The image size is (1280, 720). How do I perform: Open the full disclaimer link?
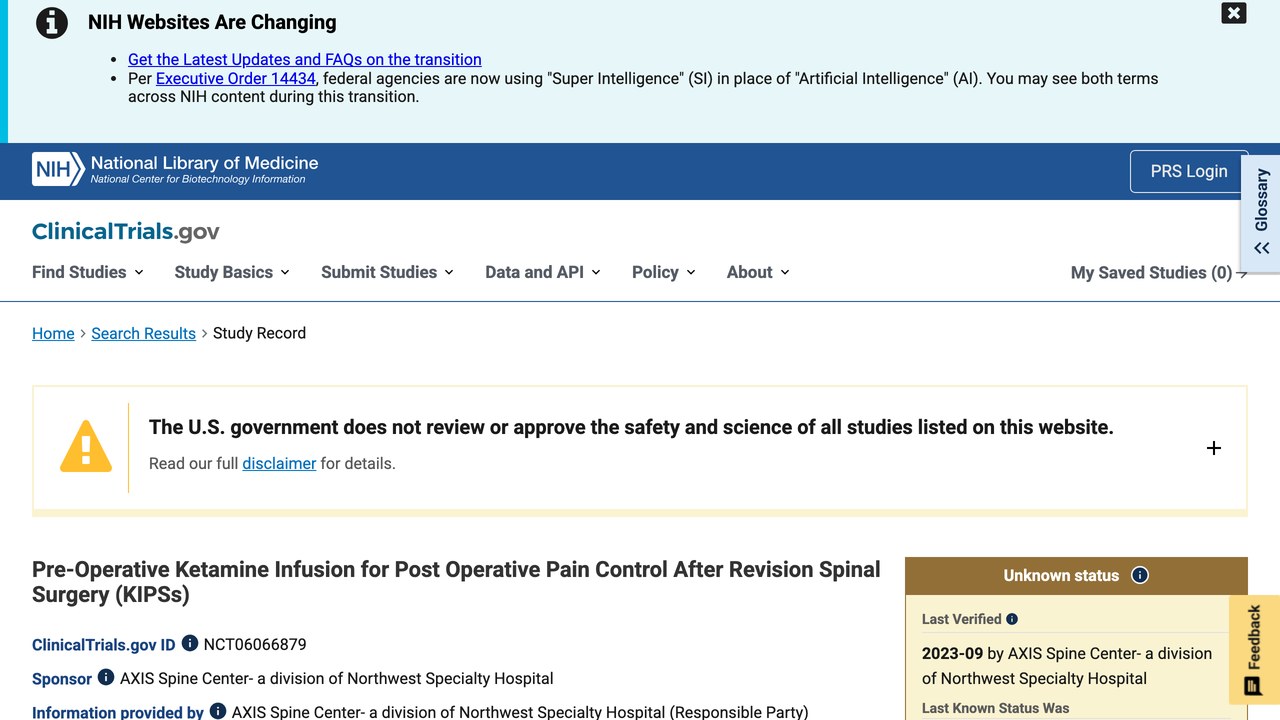tap(279, 463)
